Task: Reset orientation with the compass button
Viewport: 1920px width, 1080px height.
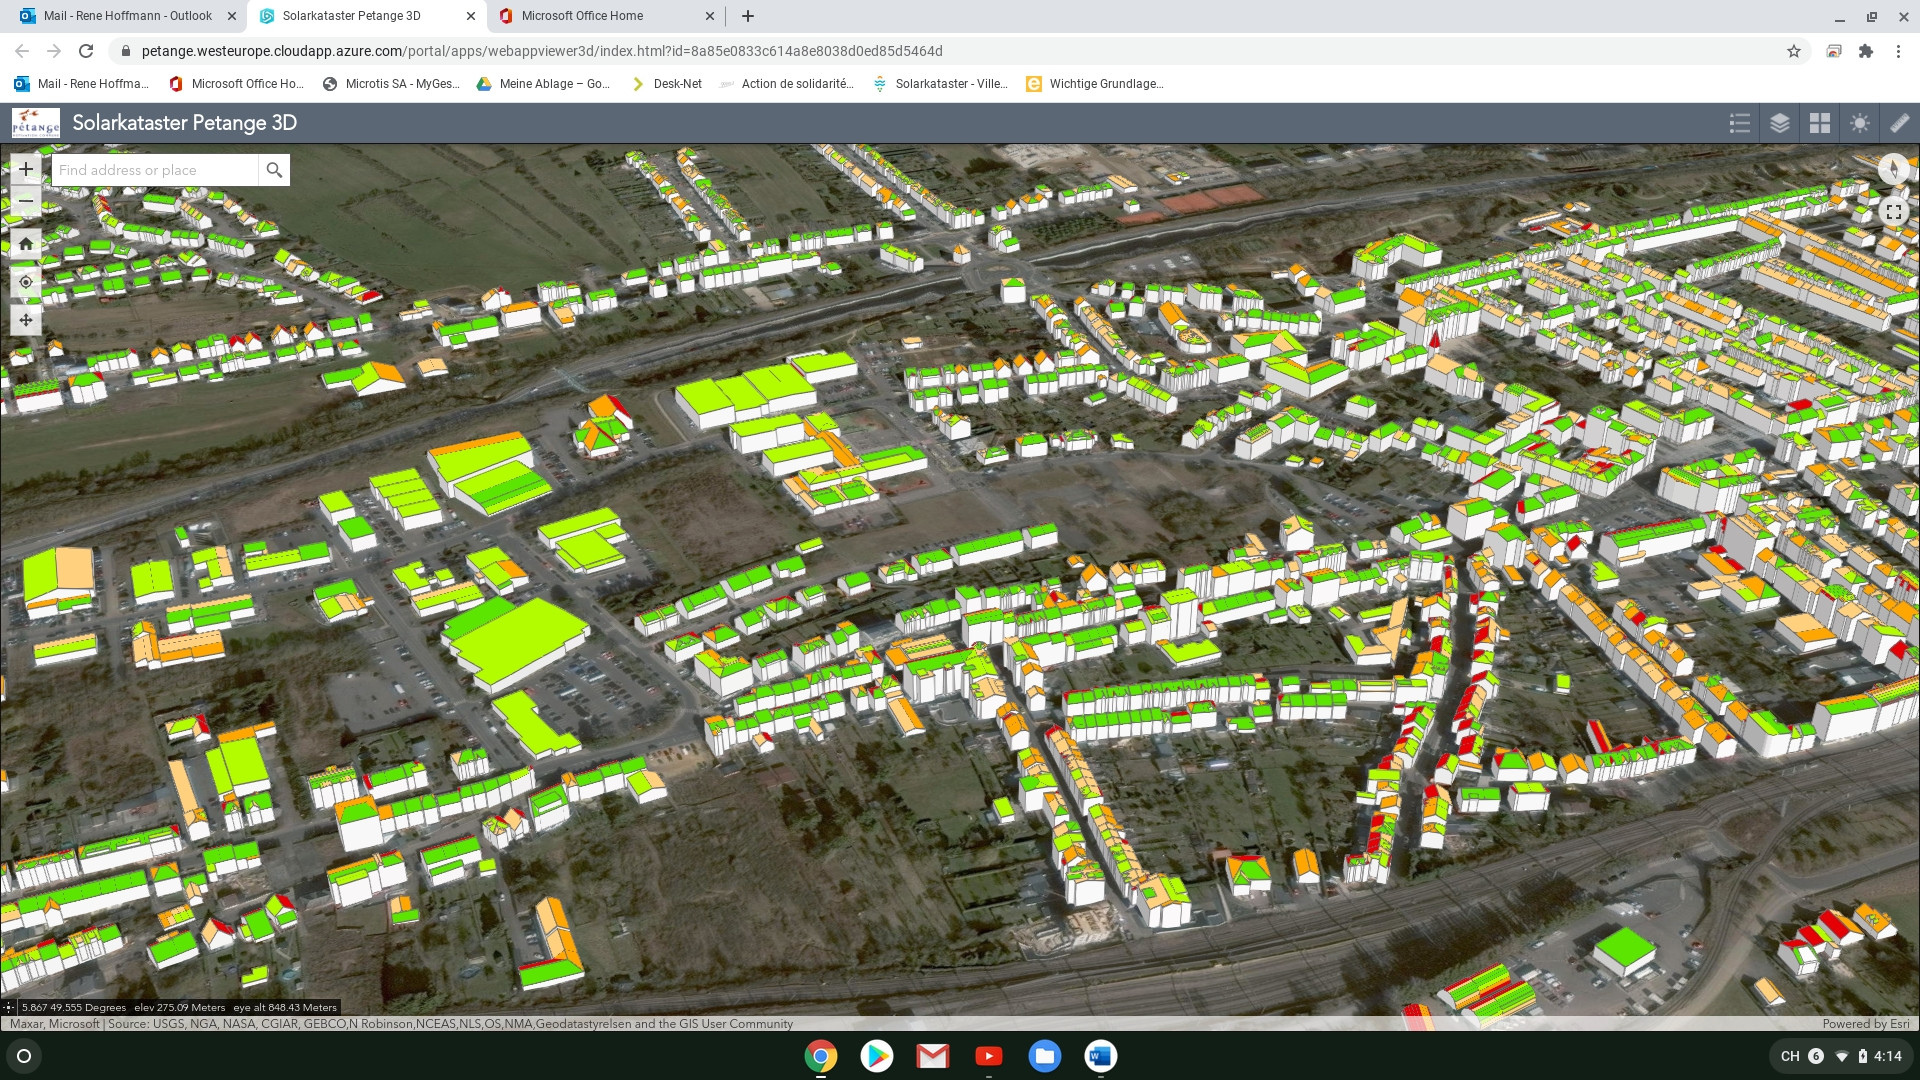Action: tap(1893, 169)
